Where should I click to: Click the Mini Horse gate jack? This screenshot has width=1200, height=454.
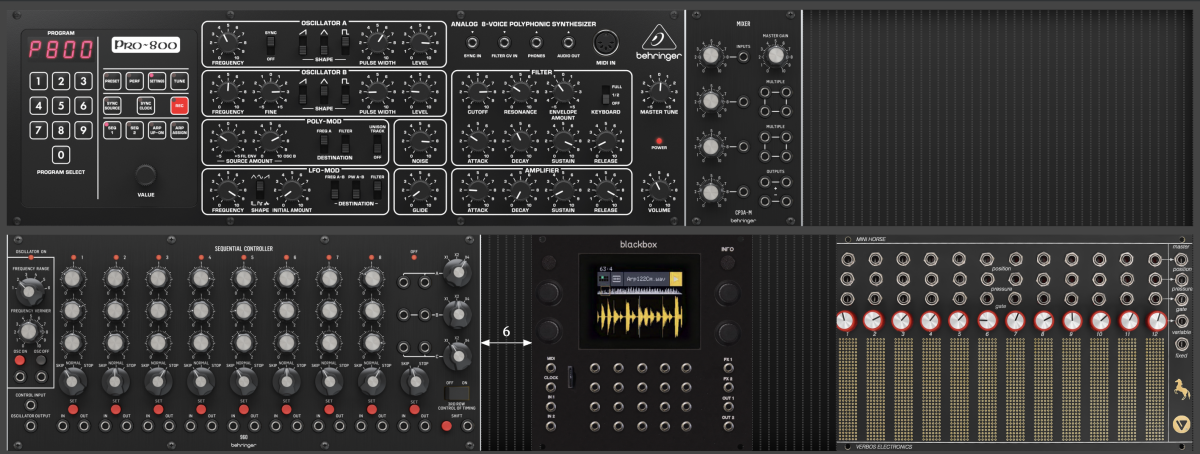point(1181,300)
